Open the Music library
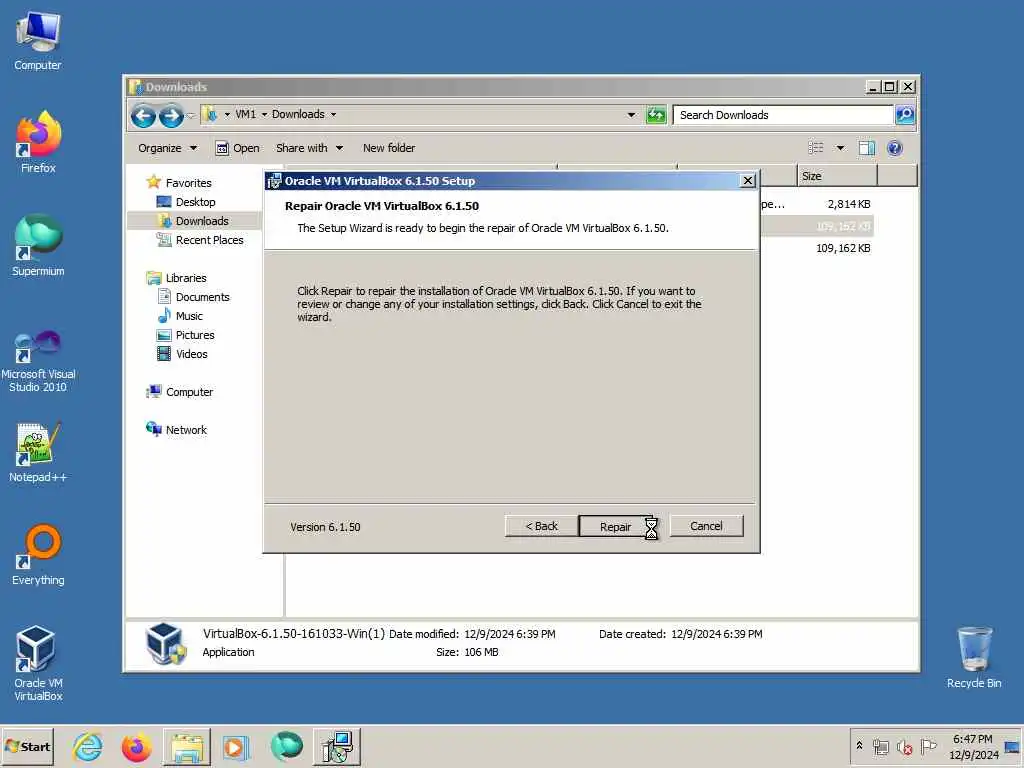This screenshot has height=768, width=1024. [189, 315]
